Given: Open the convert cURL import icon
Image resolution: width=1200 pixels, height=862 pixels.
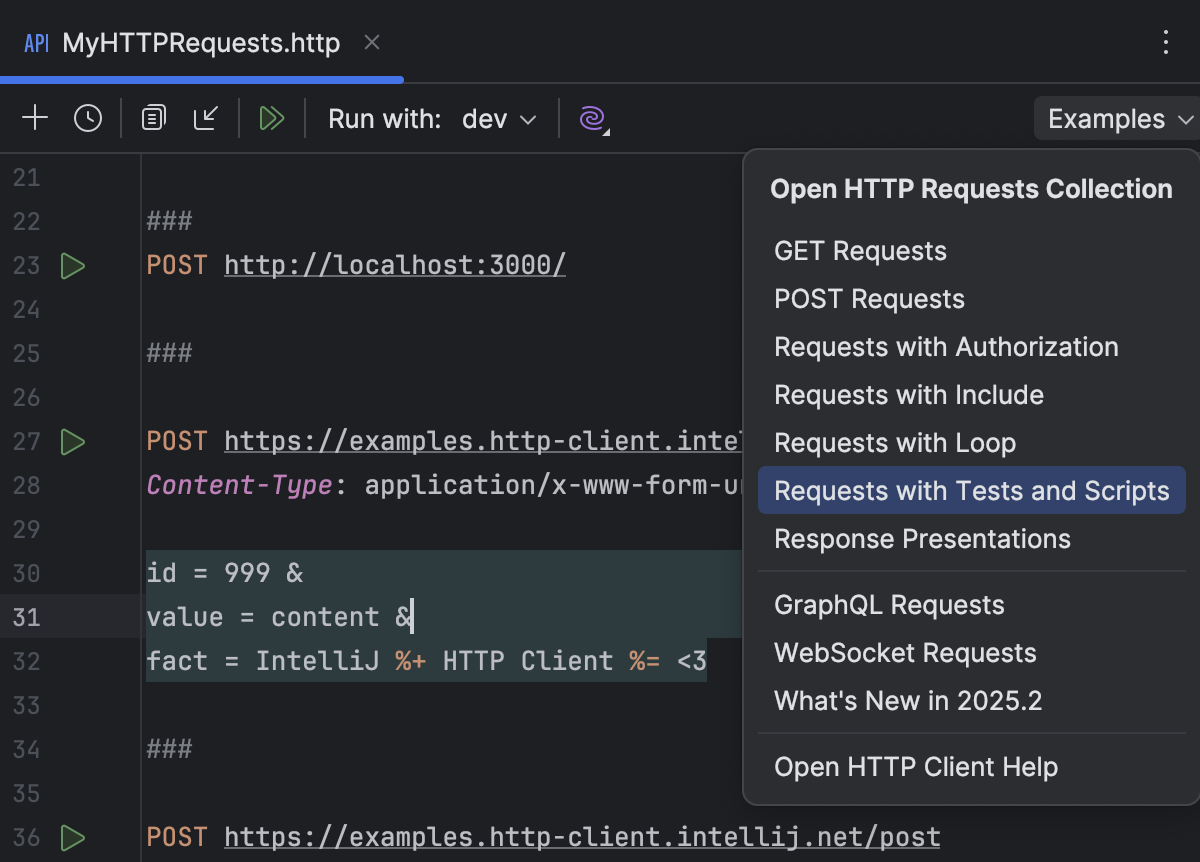Looking at the screenshot, I should [x=207, y=117].
